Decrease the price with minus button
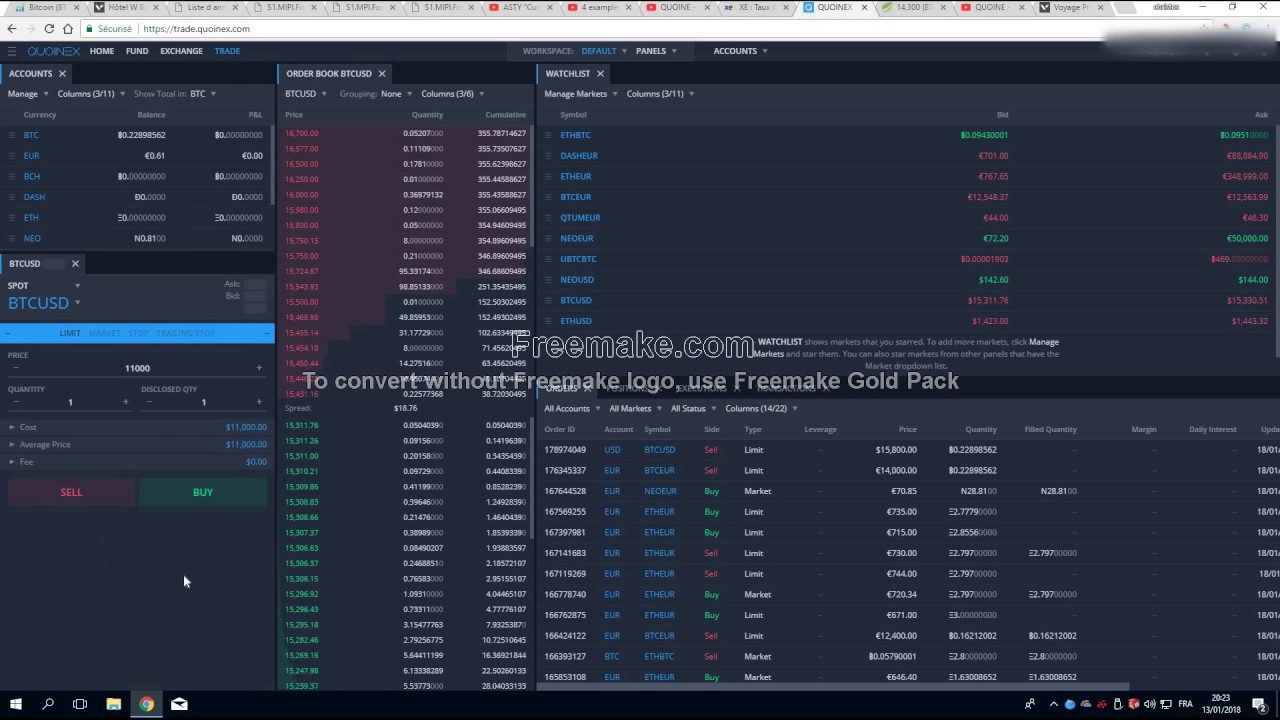Screen dimensions: 1280x720 coord(15,368)
